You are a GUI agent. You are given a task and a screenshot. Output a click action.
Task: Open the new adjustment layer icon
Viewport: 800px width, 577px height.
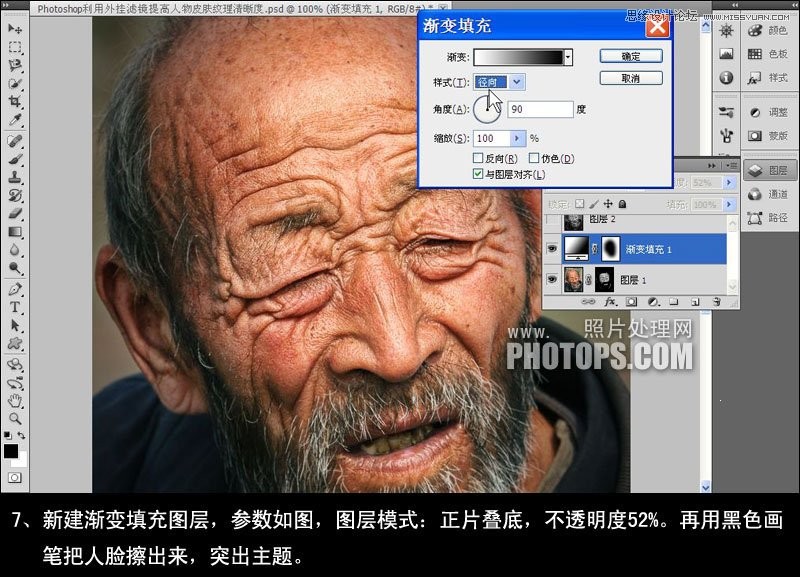click(652, 300)
